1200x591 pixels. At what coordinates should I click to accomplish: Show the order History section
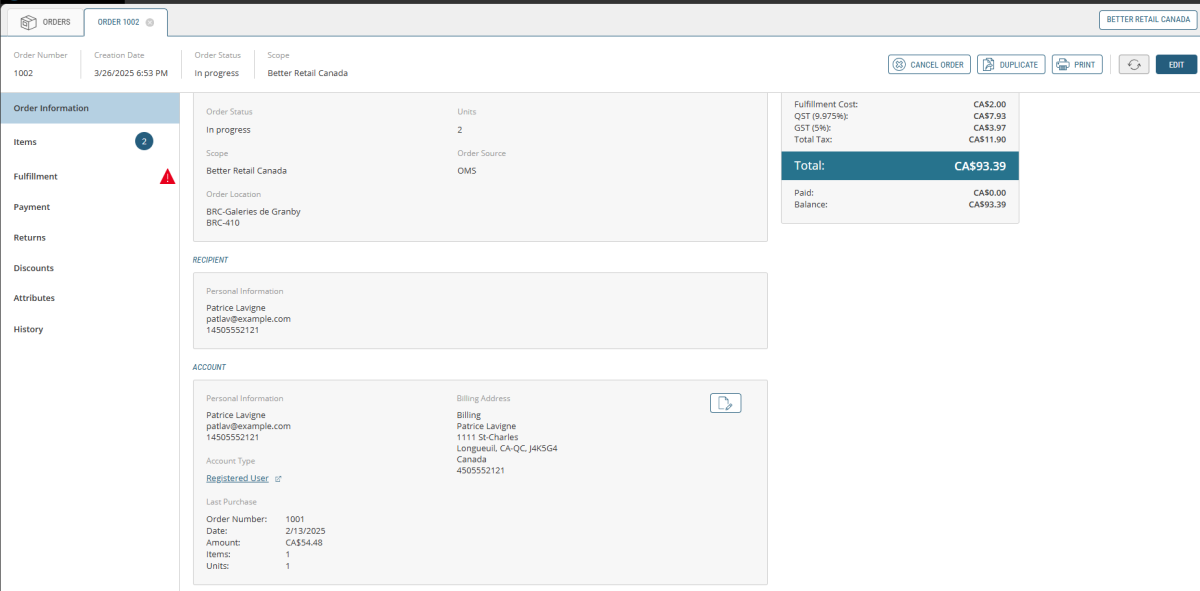(29, 329)
